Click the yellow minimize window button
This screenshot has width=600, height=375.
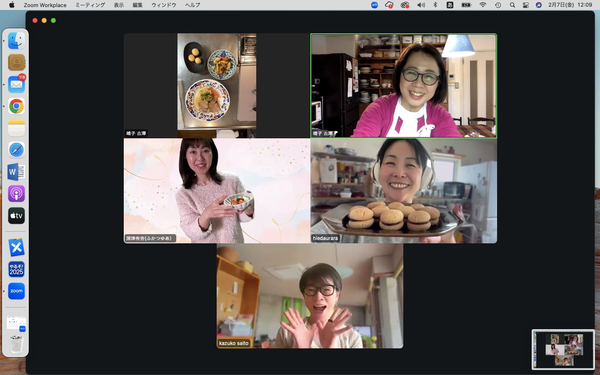coord(44,20)
